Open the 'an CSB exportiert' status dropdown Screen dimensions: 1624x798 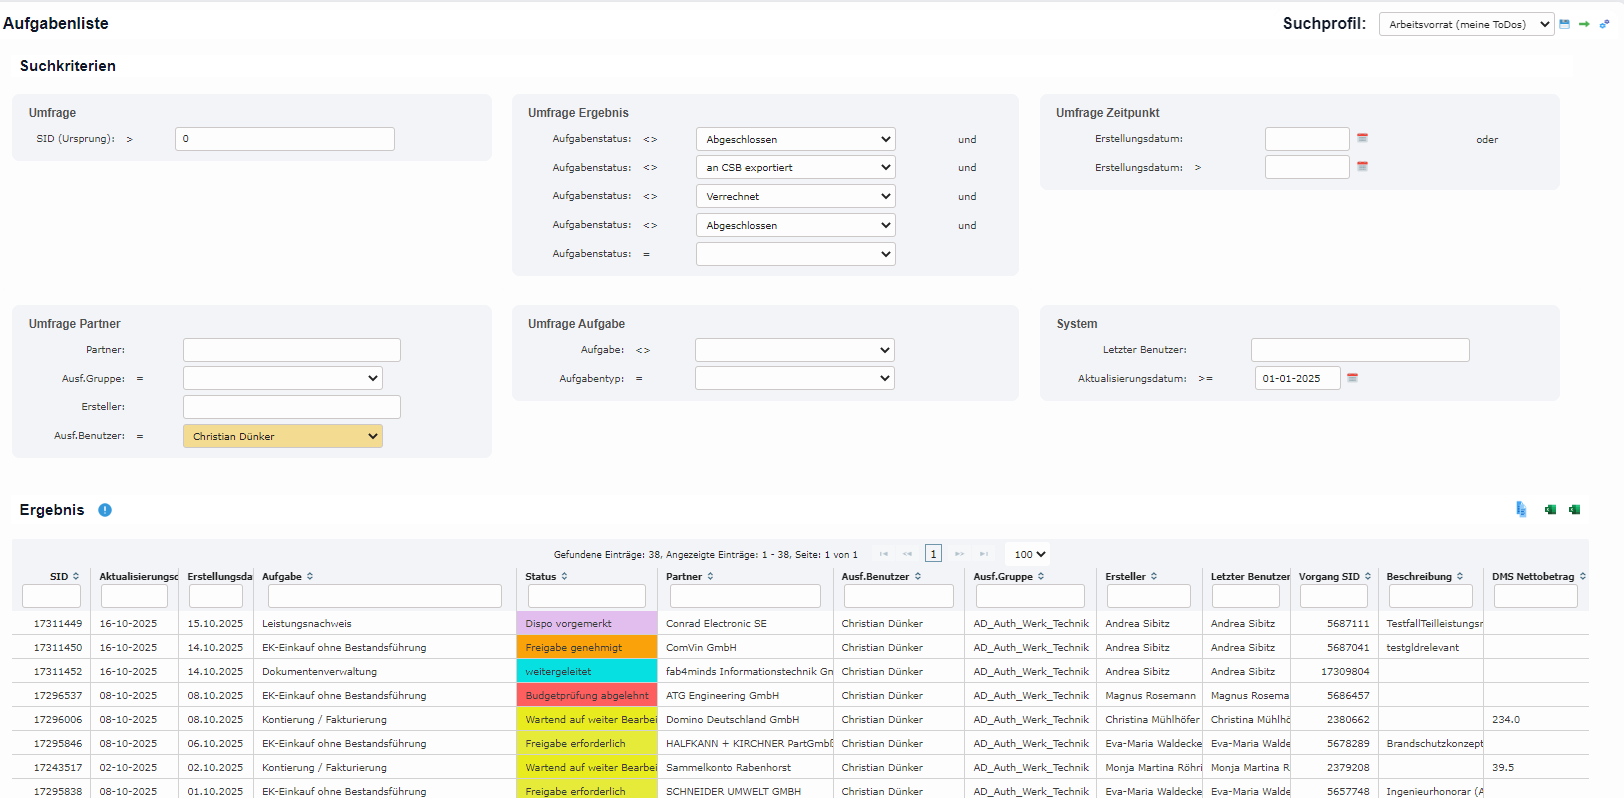[795, 168]
